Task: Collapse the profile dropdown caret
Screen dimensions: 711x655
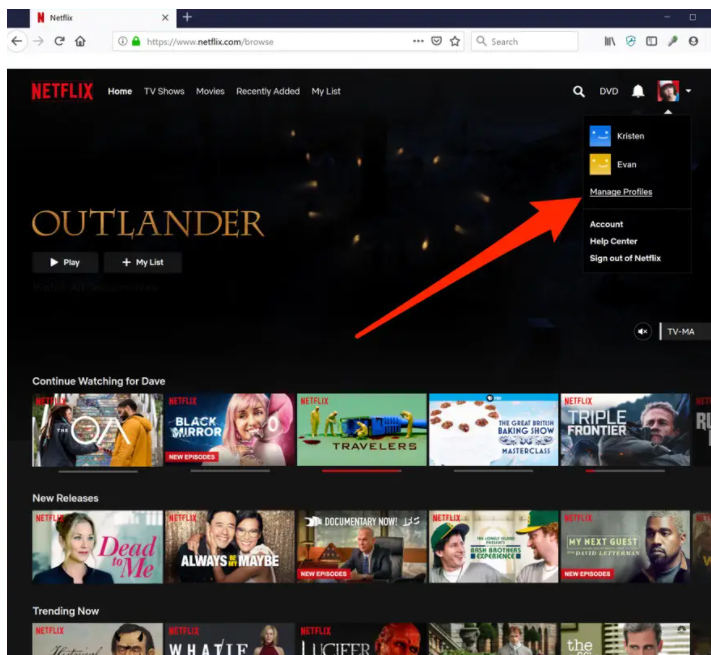Action: click(688, 91)
